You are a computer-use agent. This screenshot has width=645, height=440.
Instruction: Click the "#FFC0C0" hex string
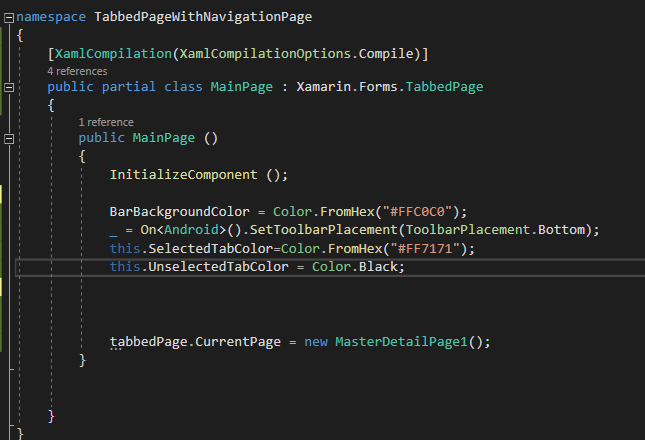coord(418,212)
